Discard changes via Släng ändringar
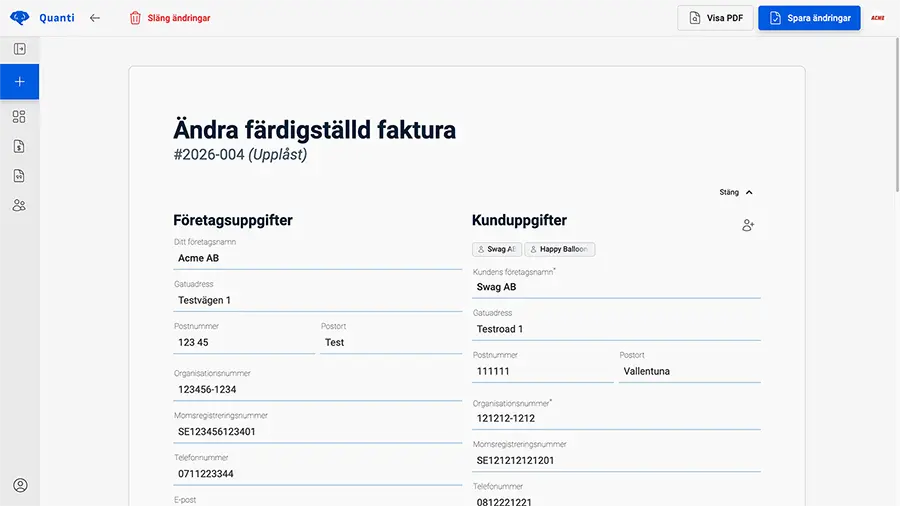The width and height of the screenshot is (900, 506). coord(170,18)
